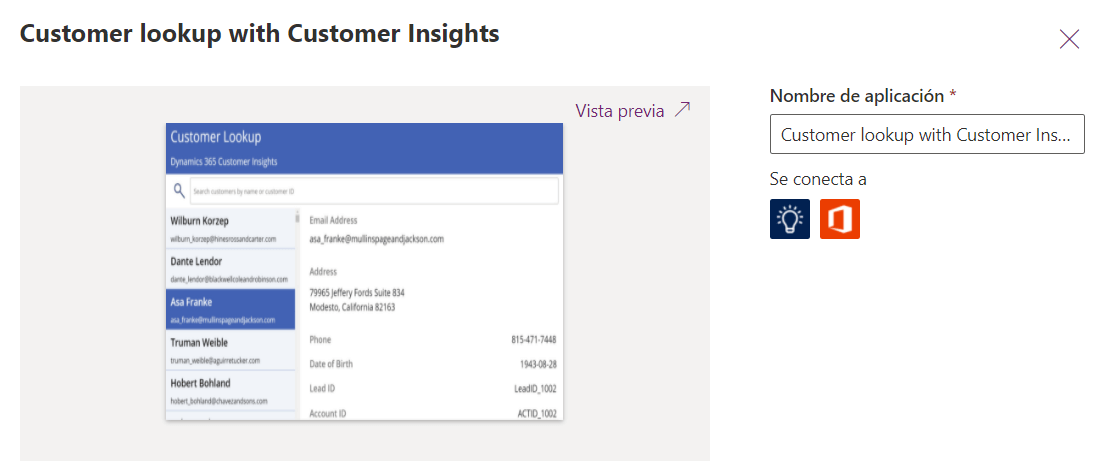Click the Date of Birth value 1943-08-28
Image resolution: width=1102 pixels, height=472 pixels.
(537, 364)
